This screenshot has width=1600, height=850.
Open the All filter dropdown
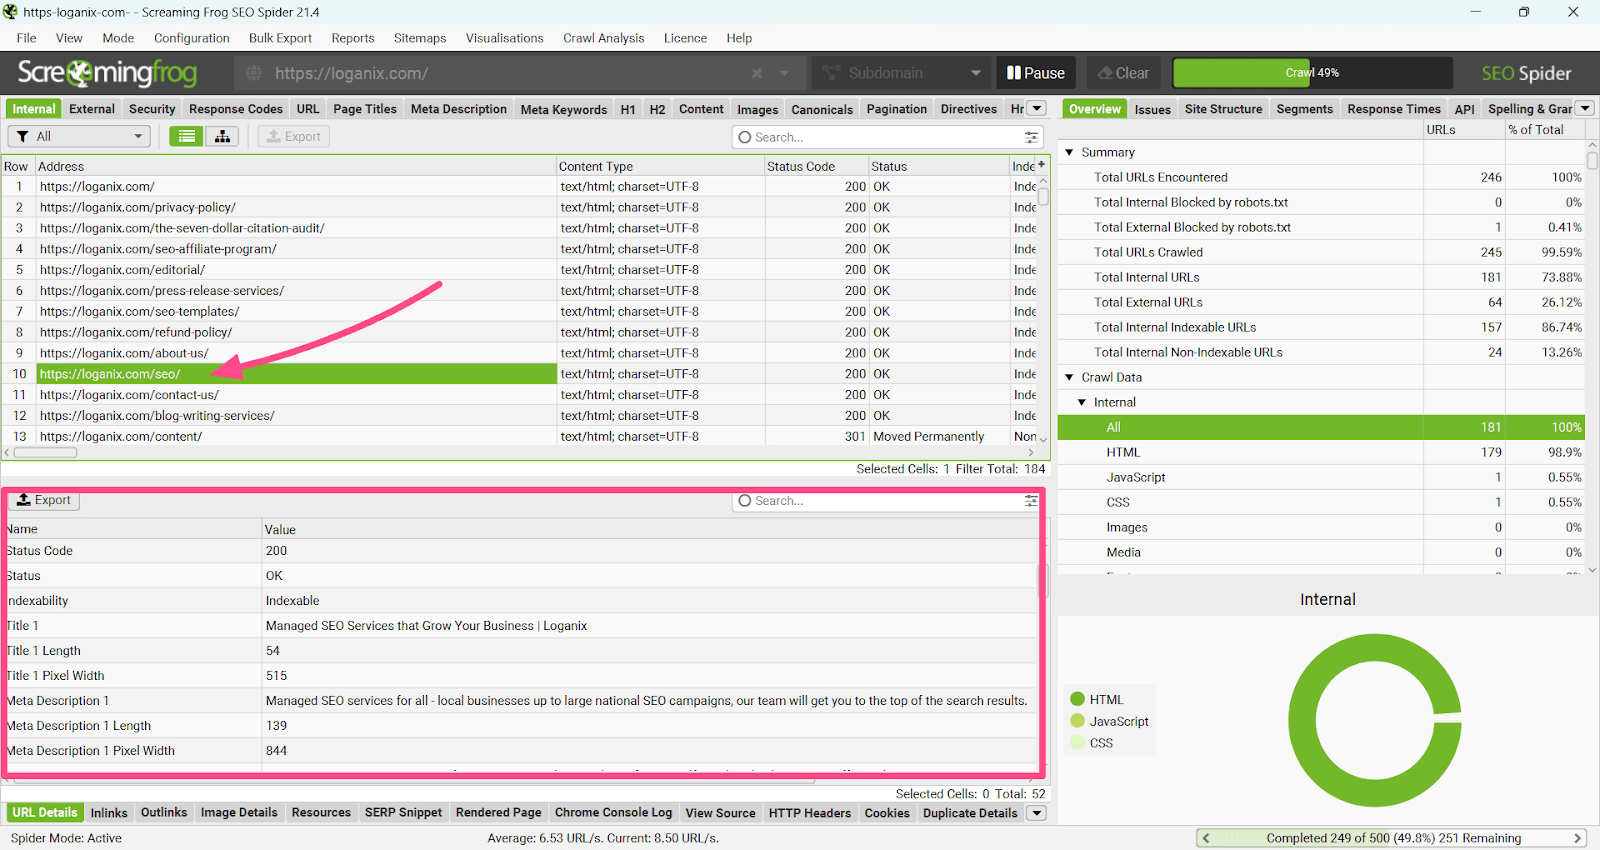coord(79,136)
